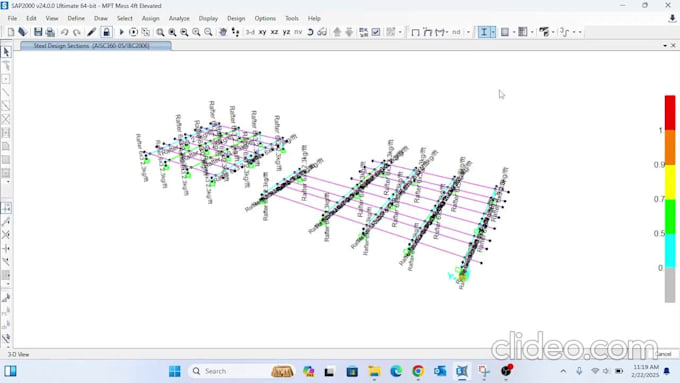Click the rotate 3D view icon
This screenshot has height=383, width=680.
(310, 32)
